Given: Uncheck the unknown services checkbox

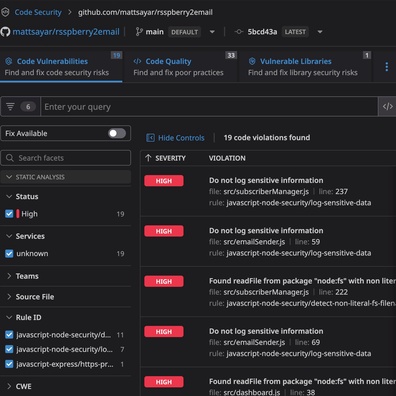Looking at the screenshot, I should 9,253.
